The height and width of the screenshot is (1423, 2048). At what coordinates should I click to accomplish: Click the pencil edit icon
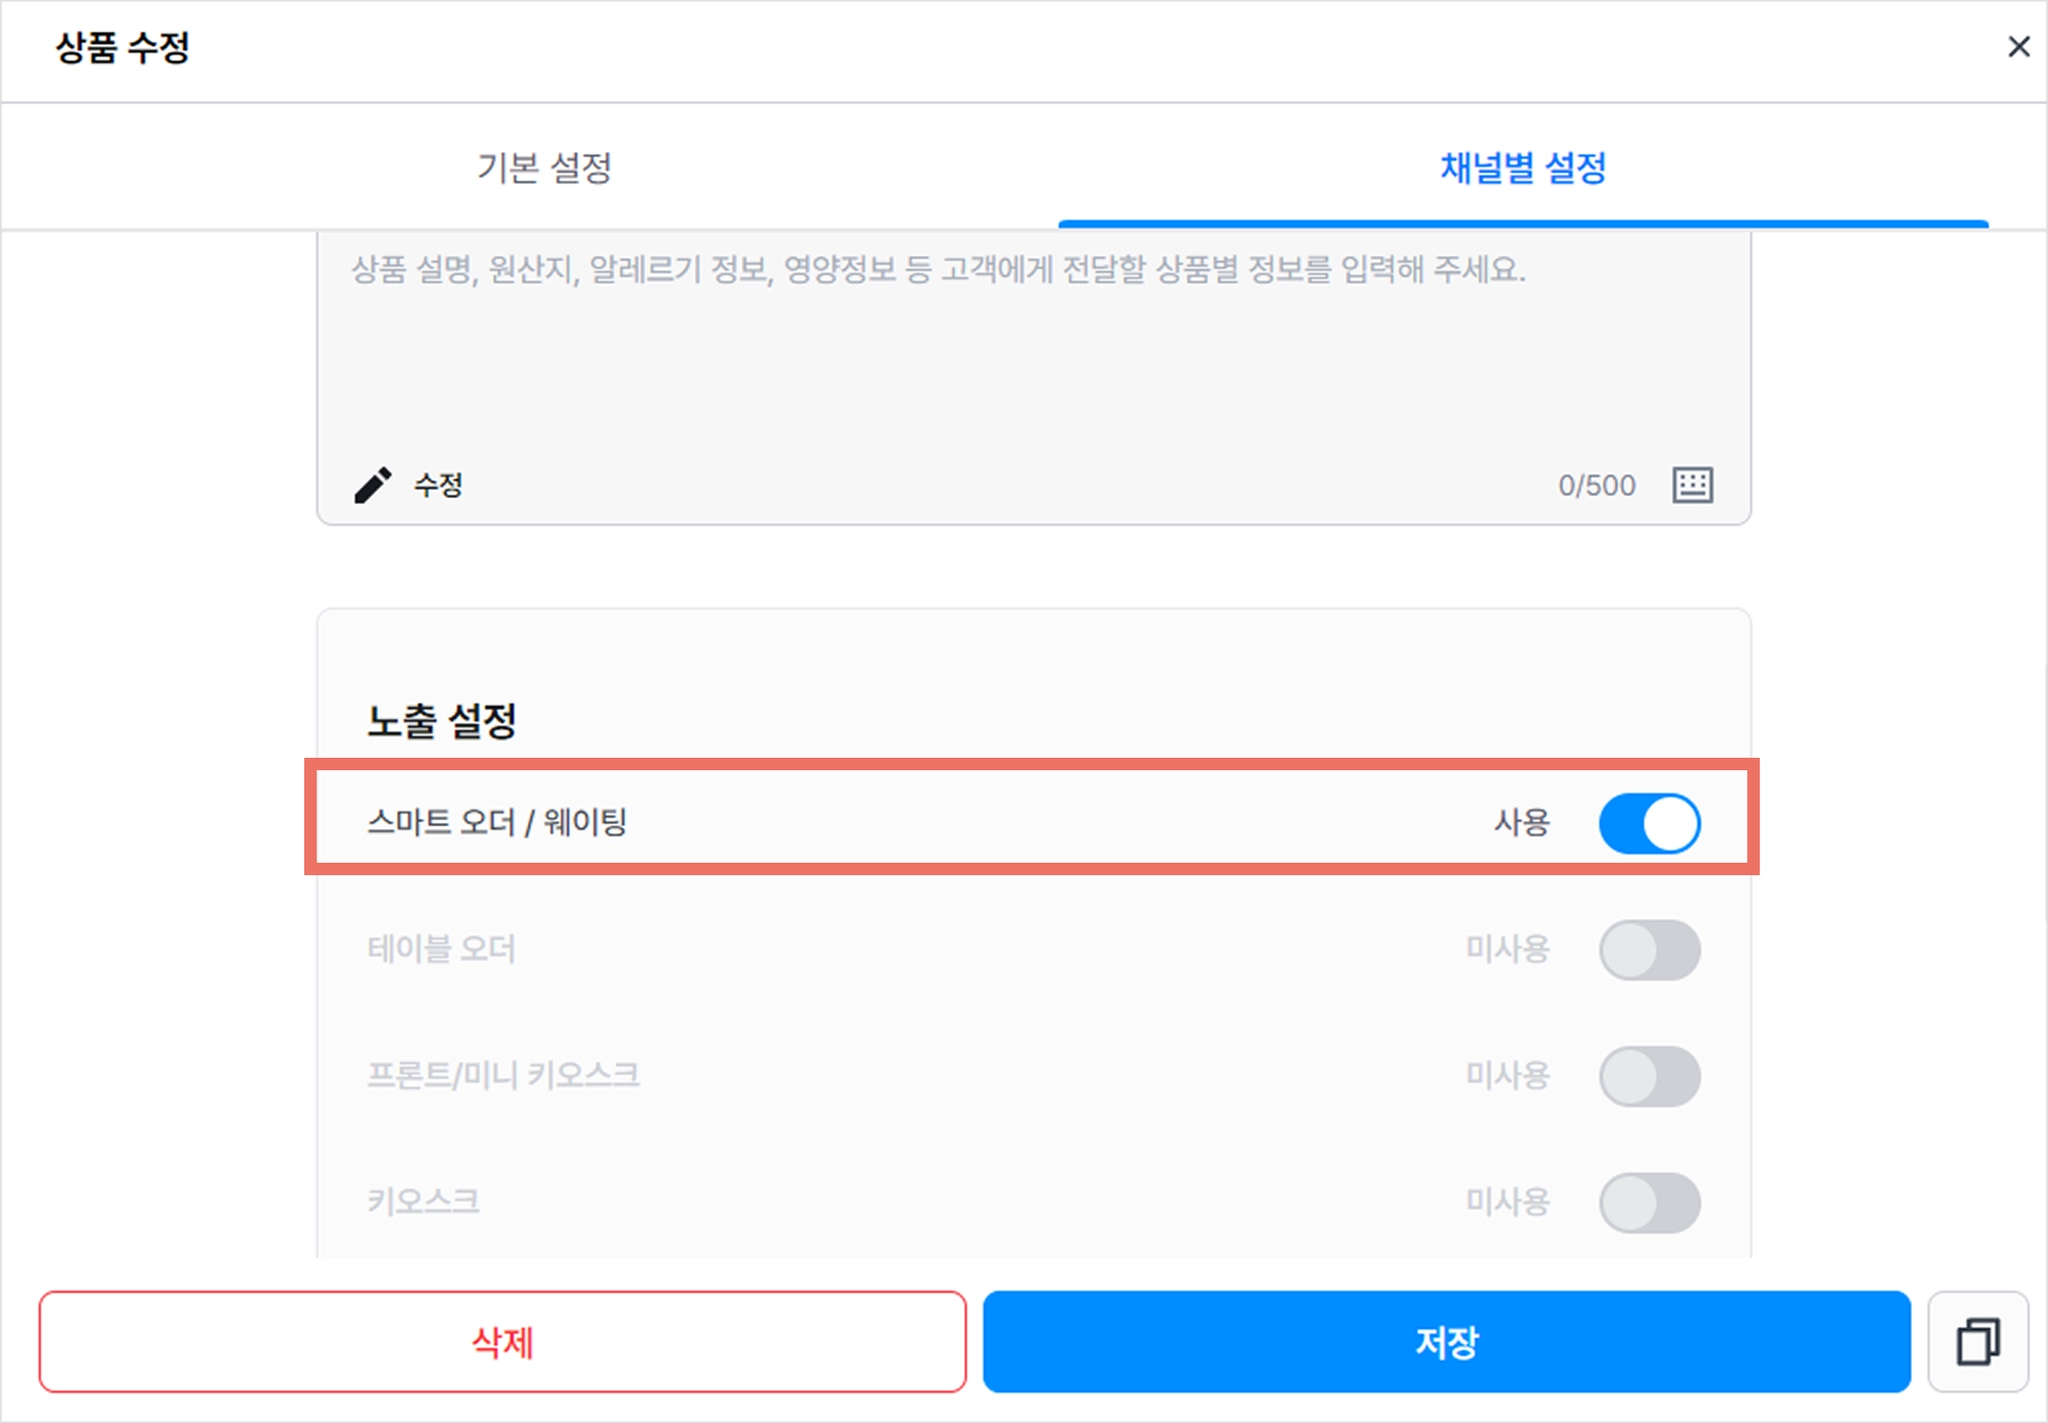373,485
